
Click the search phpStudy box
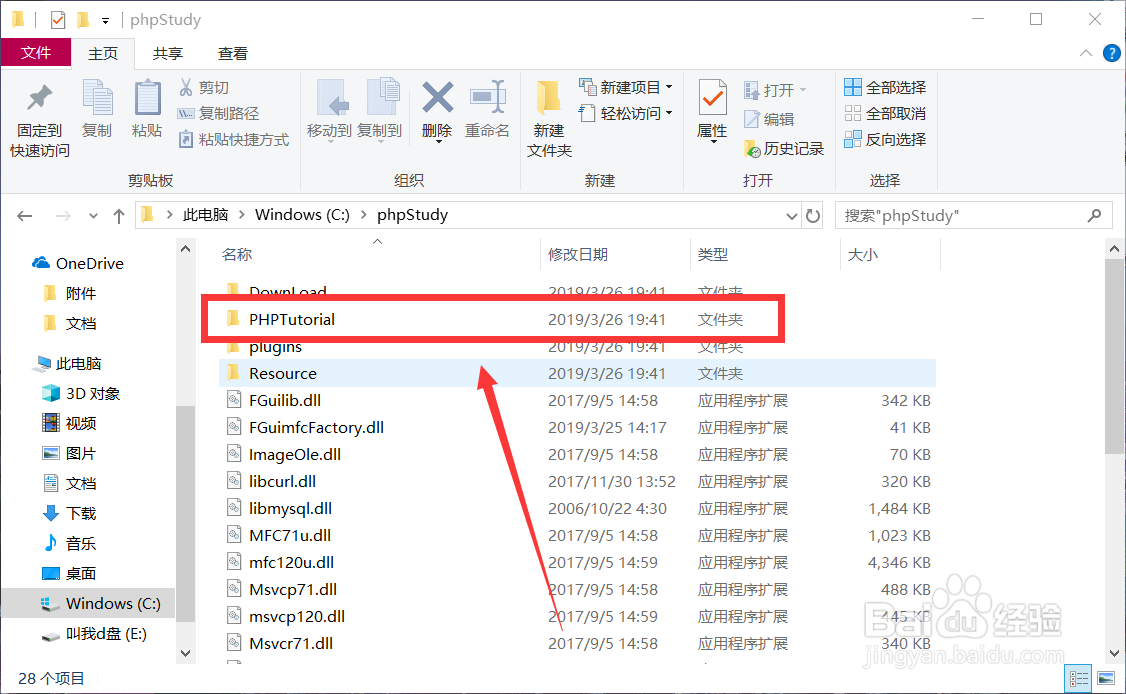point(973,216)
